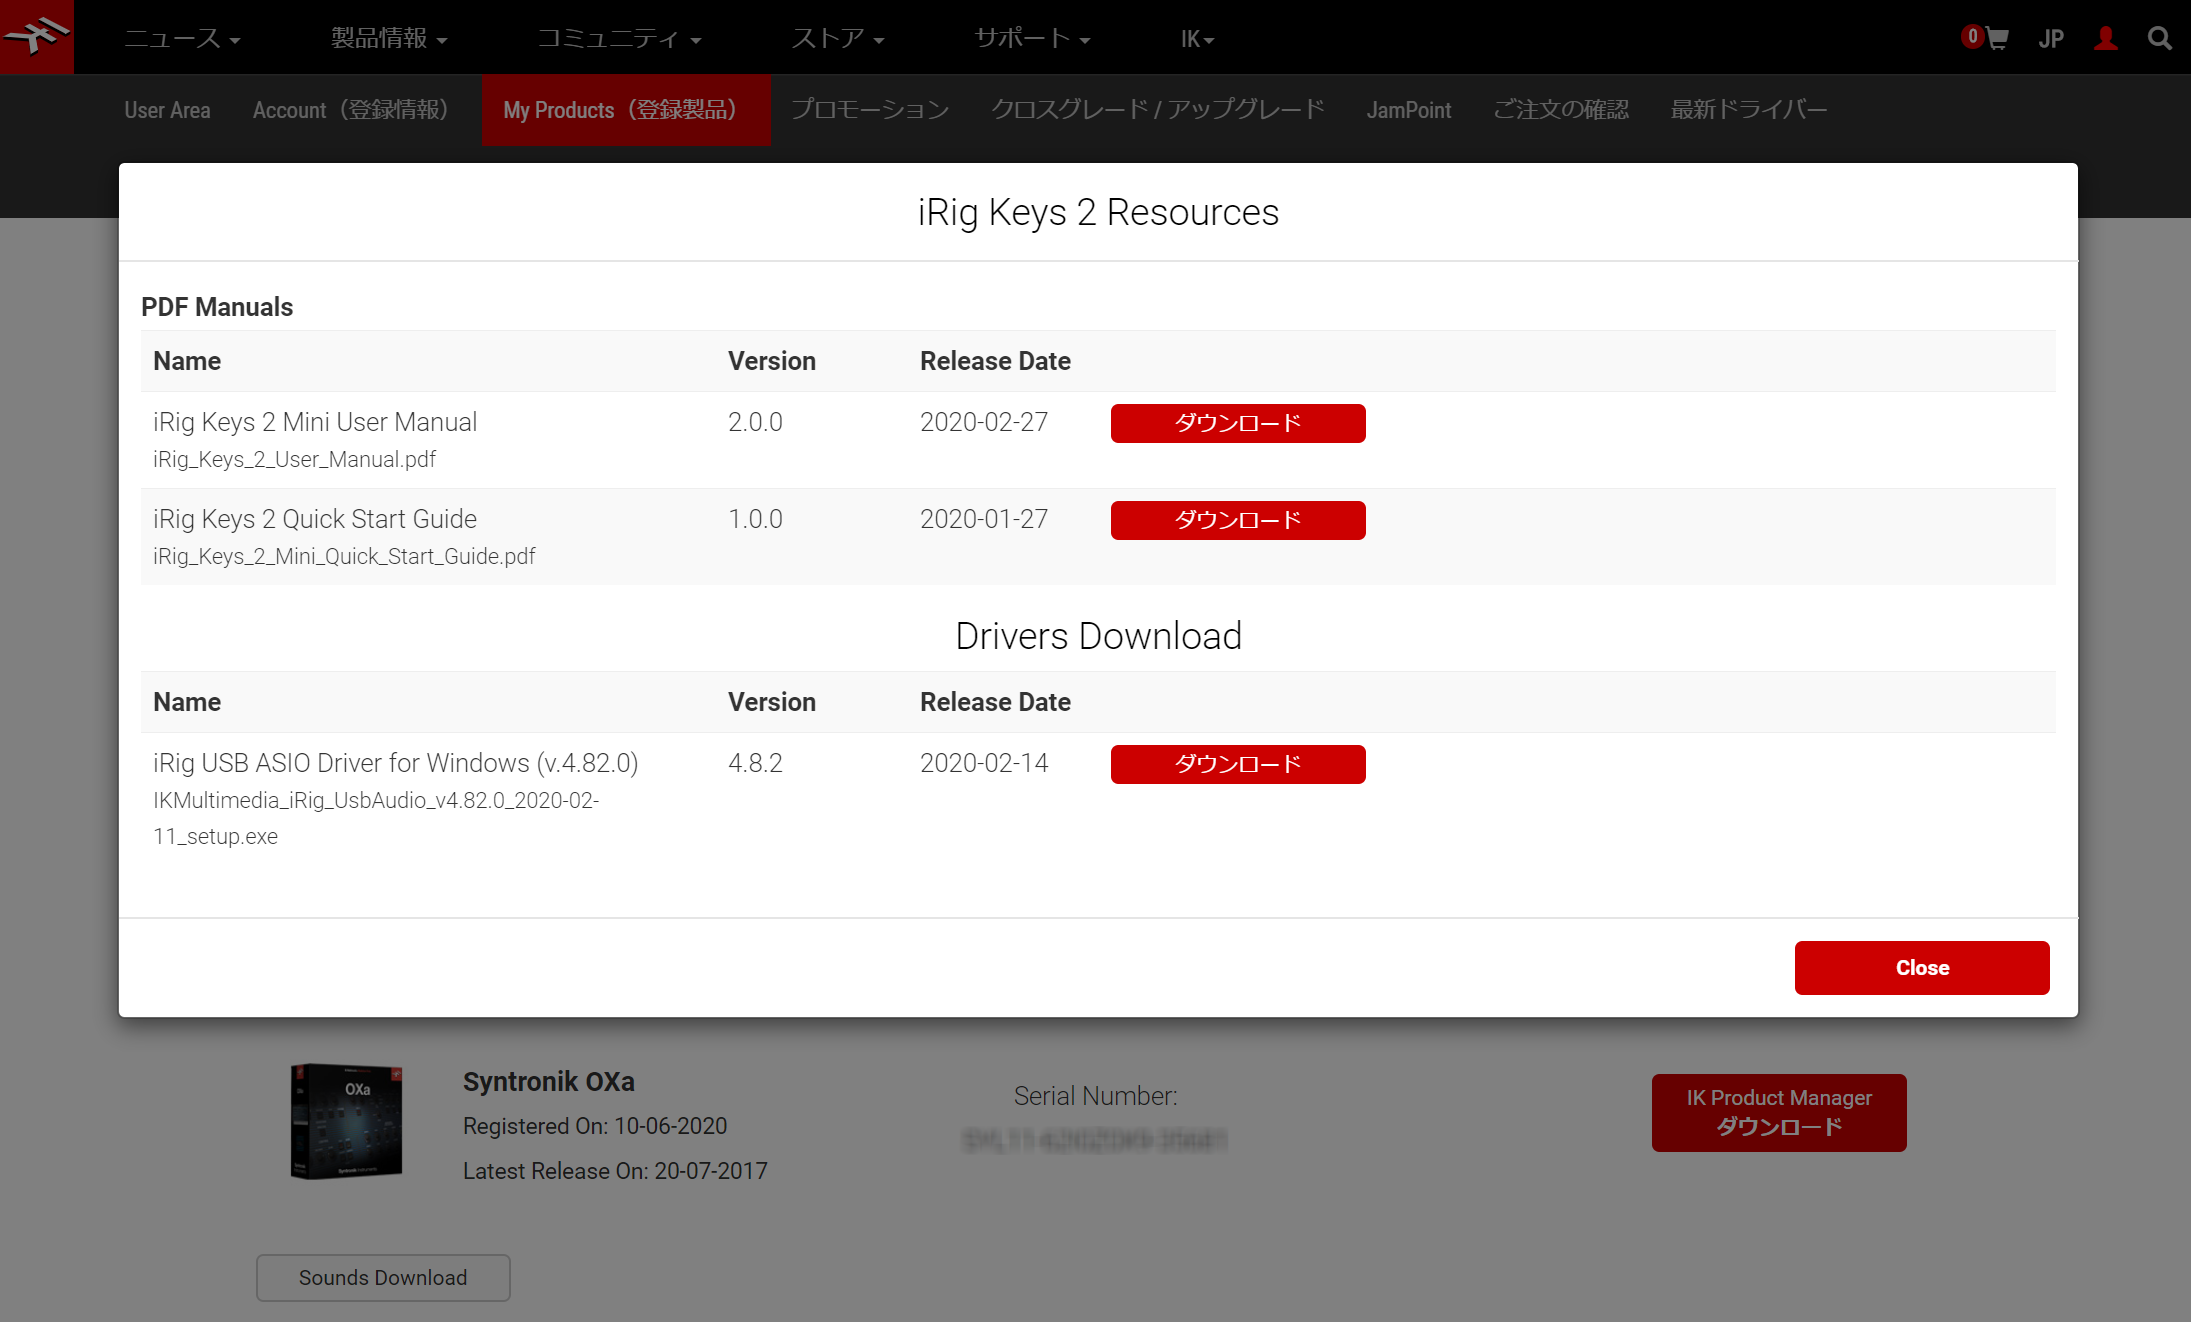Expand the IK dropdown menu
This screenshot has width=2191, height=1322.
coord(1197,39)
